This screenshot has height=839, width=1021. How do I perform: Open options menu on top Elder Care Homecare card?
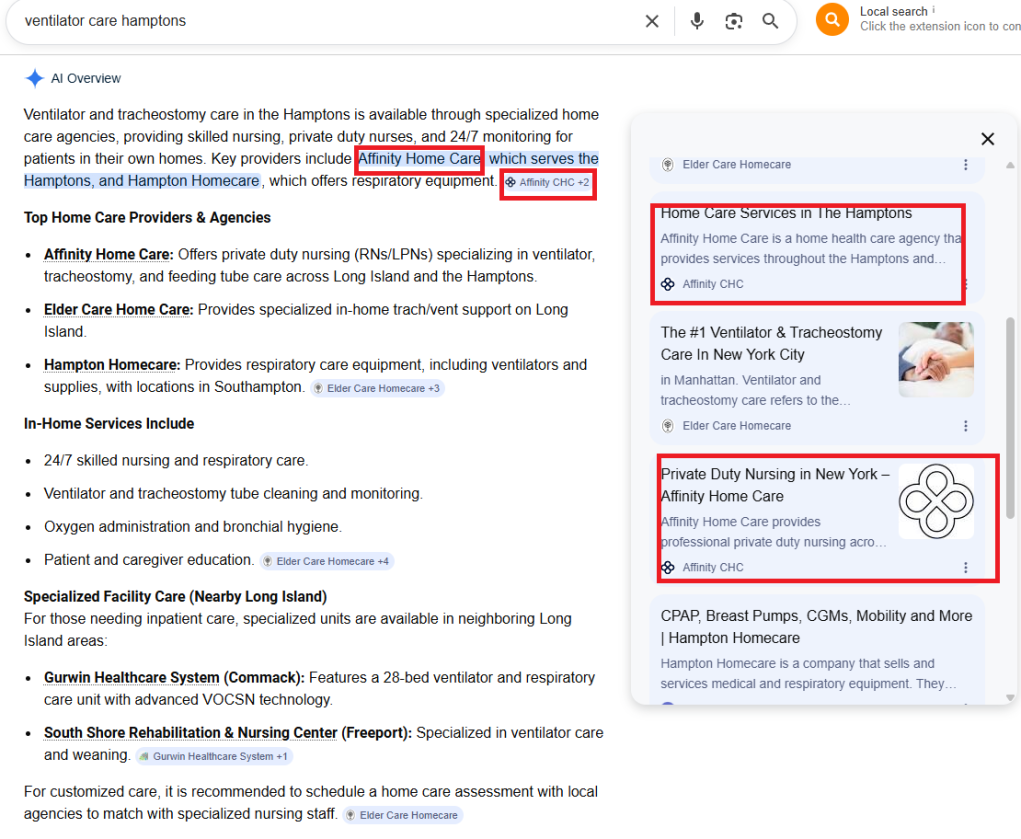pos(965,165)
